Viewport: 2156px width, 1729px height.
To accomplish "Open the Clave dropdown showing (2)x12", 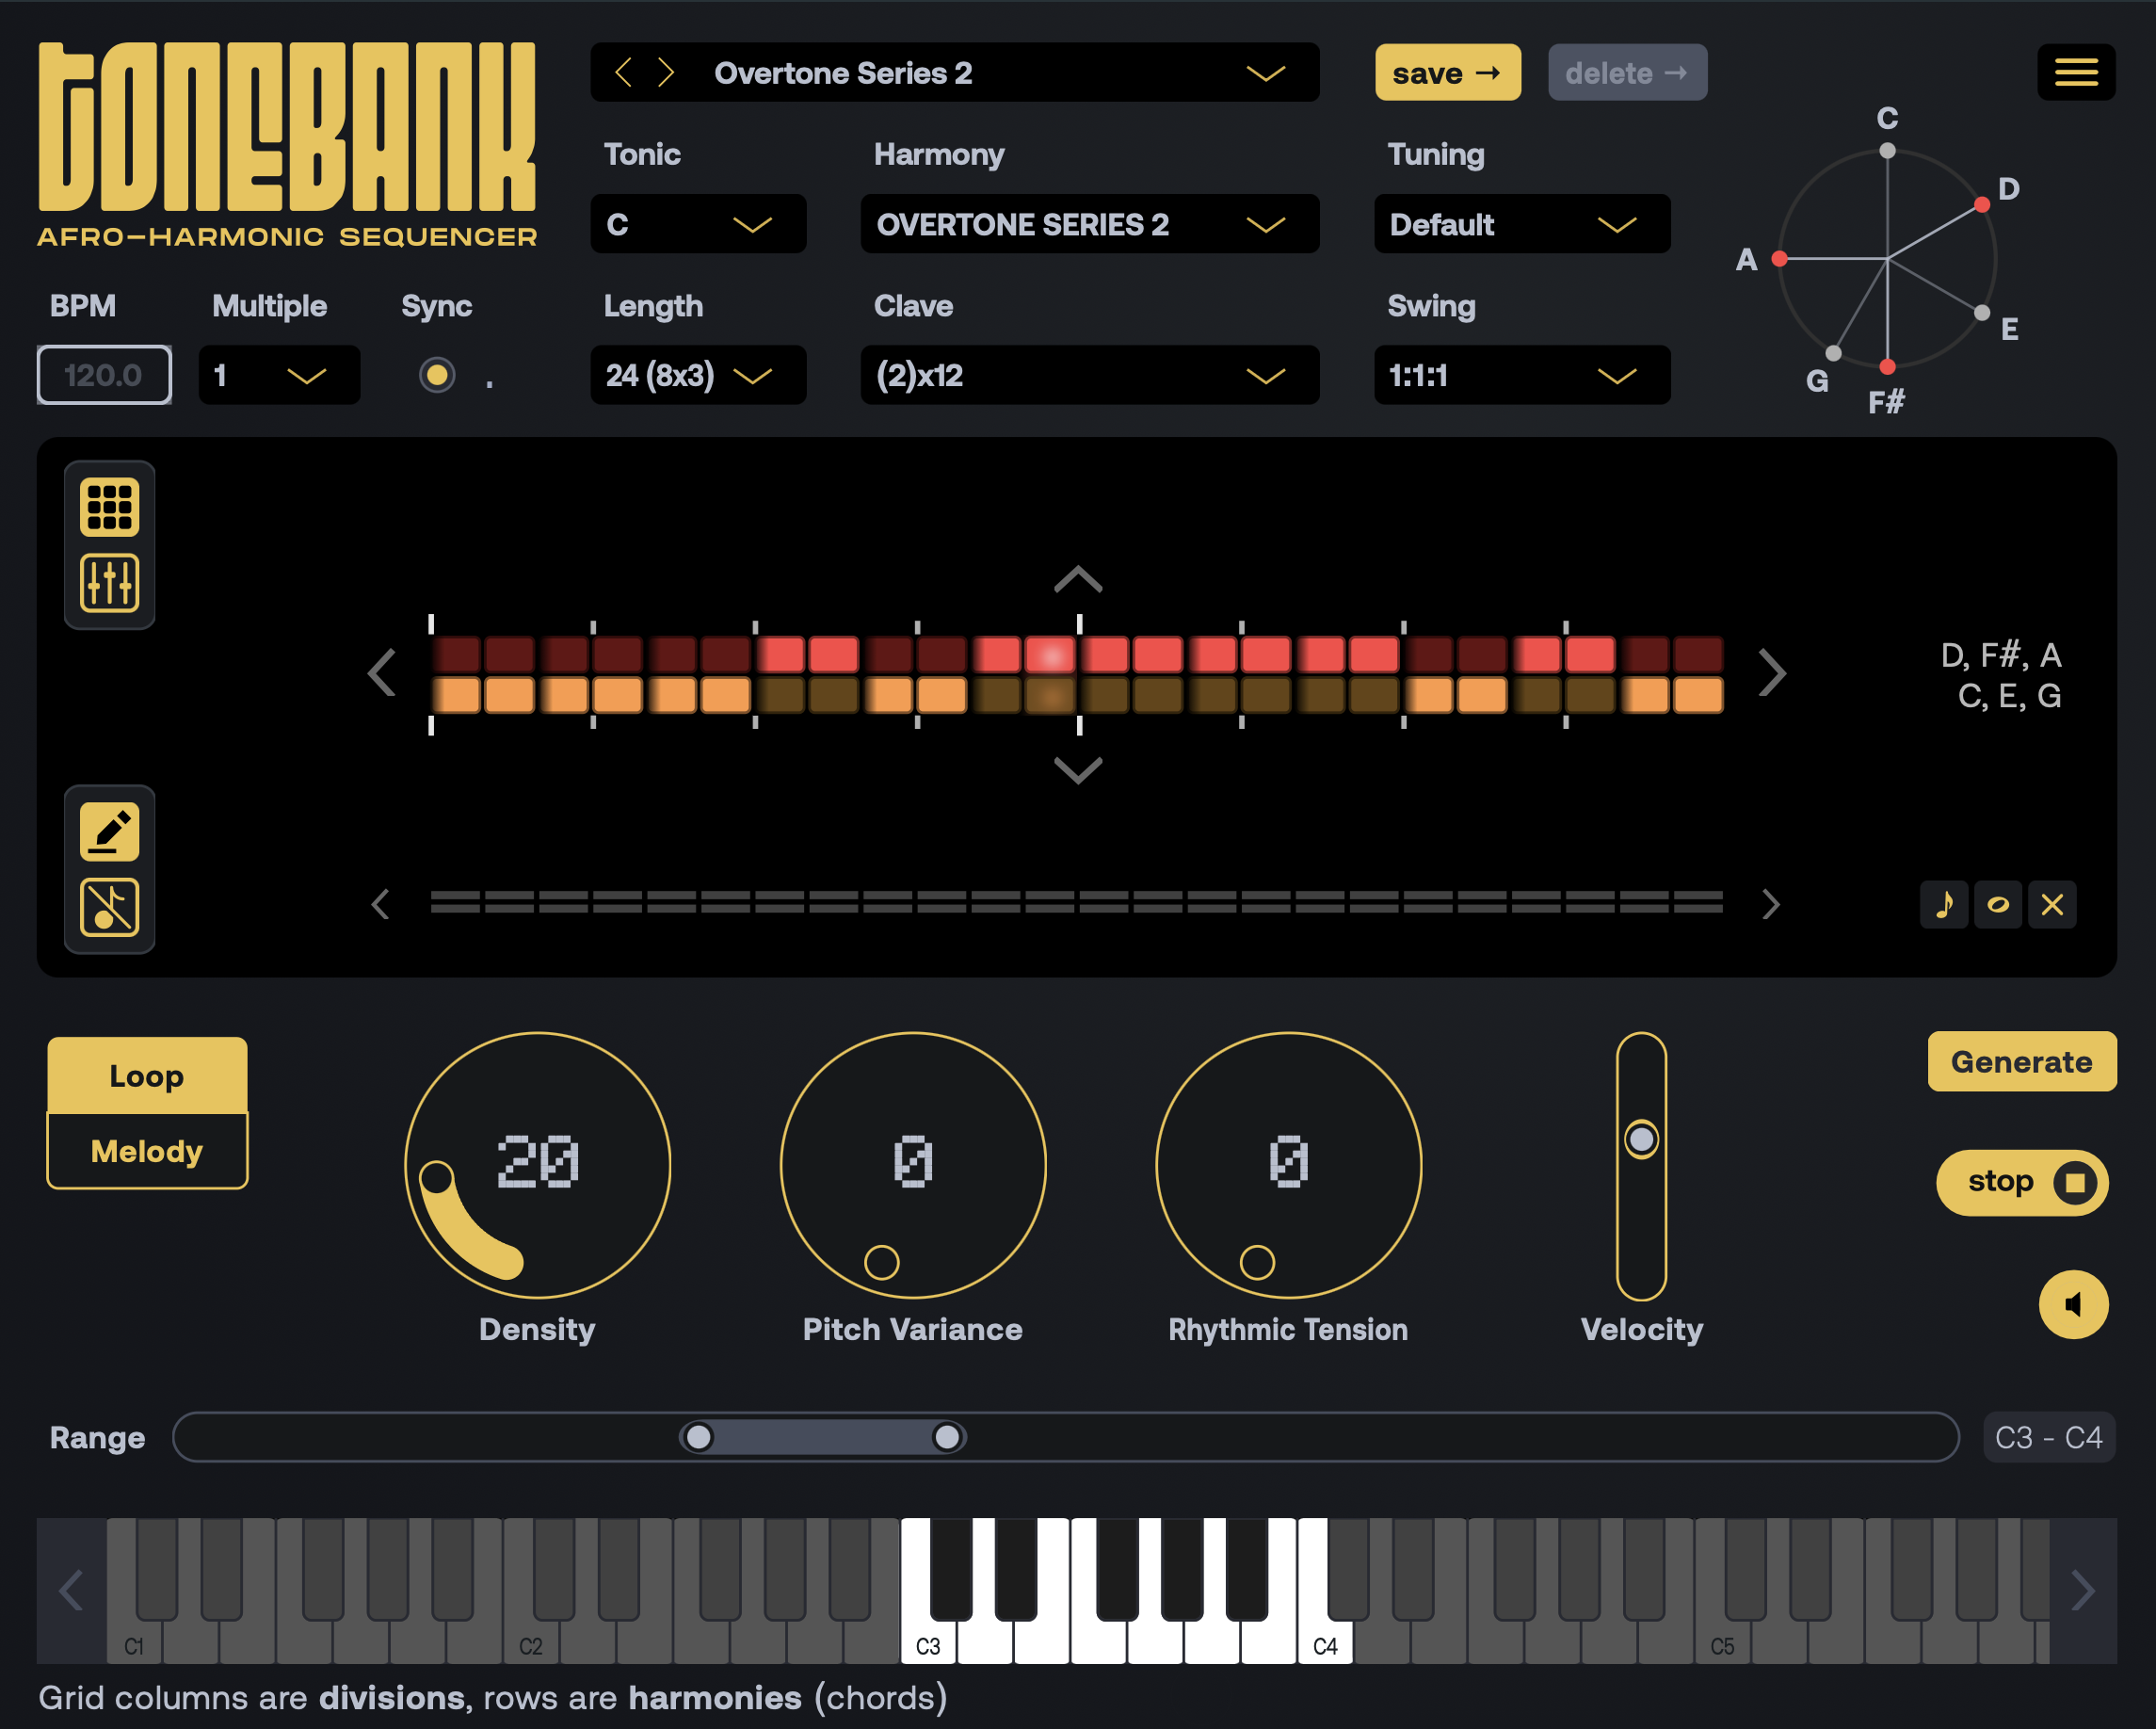I will (x=1089, y=375).
